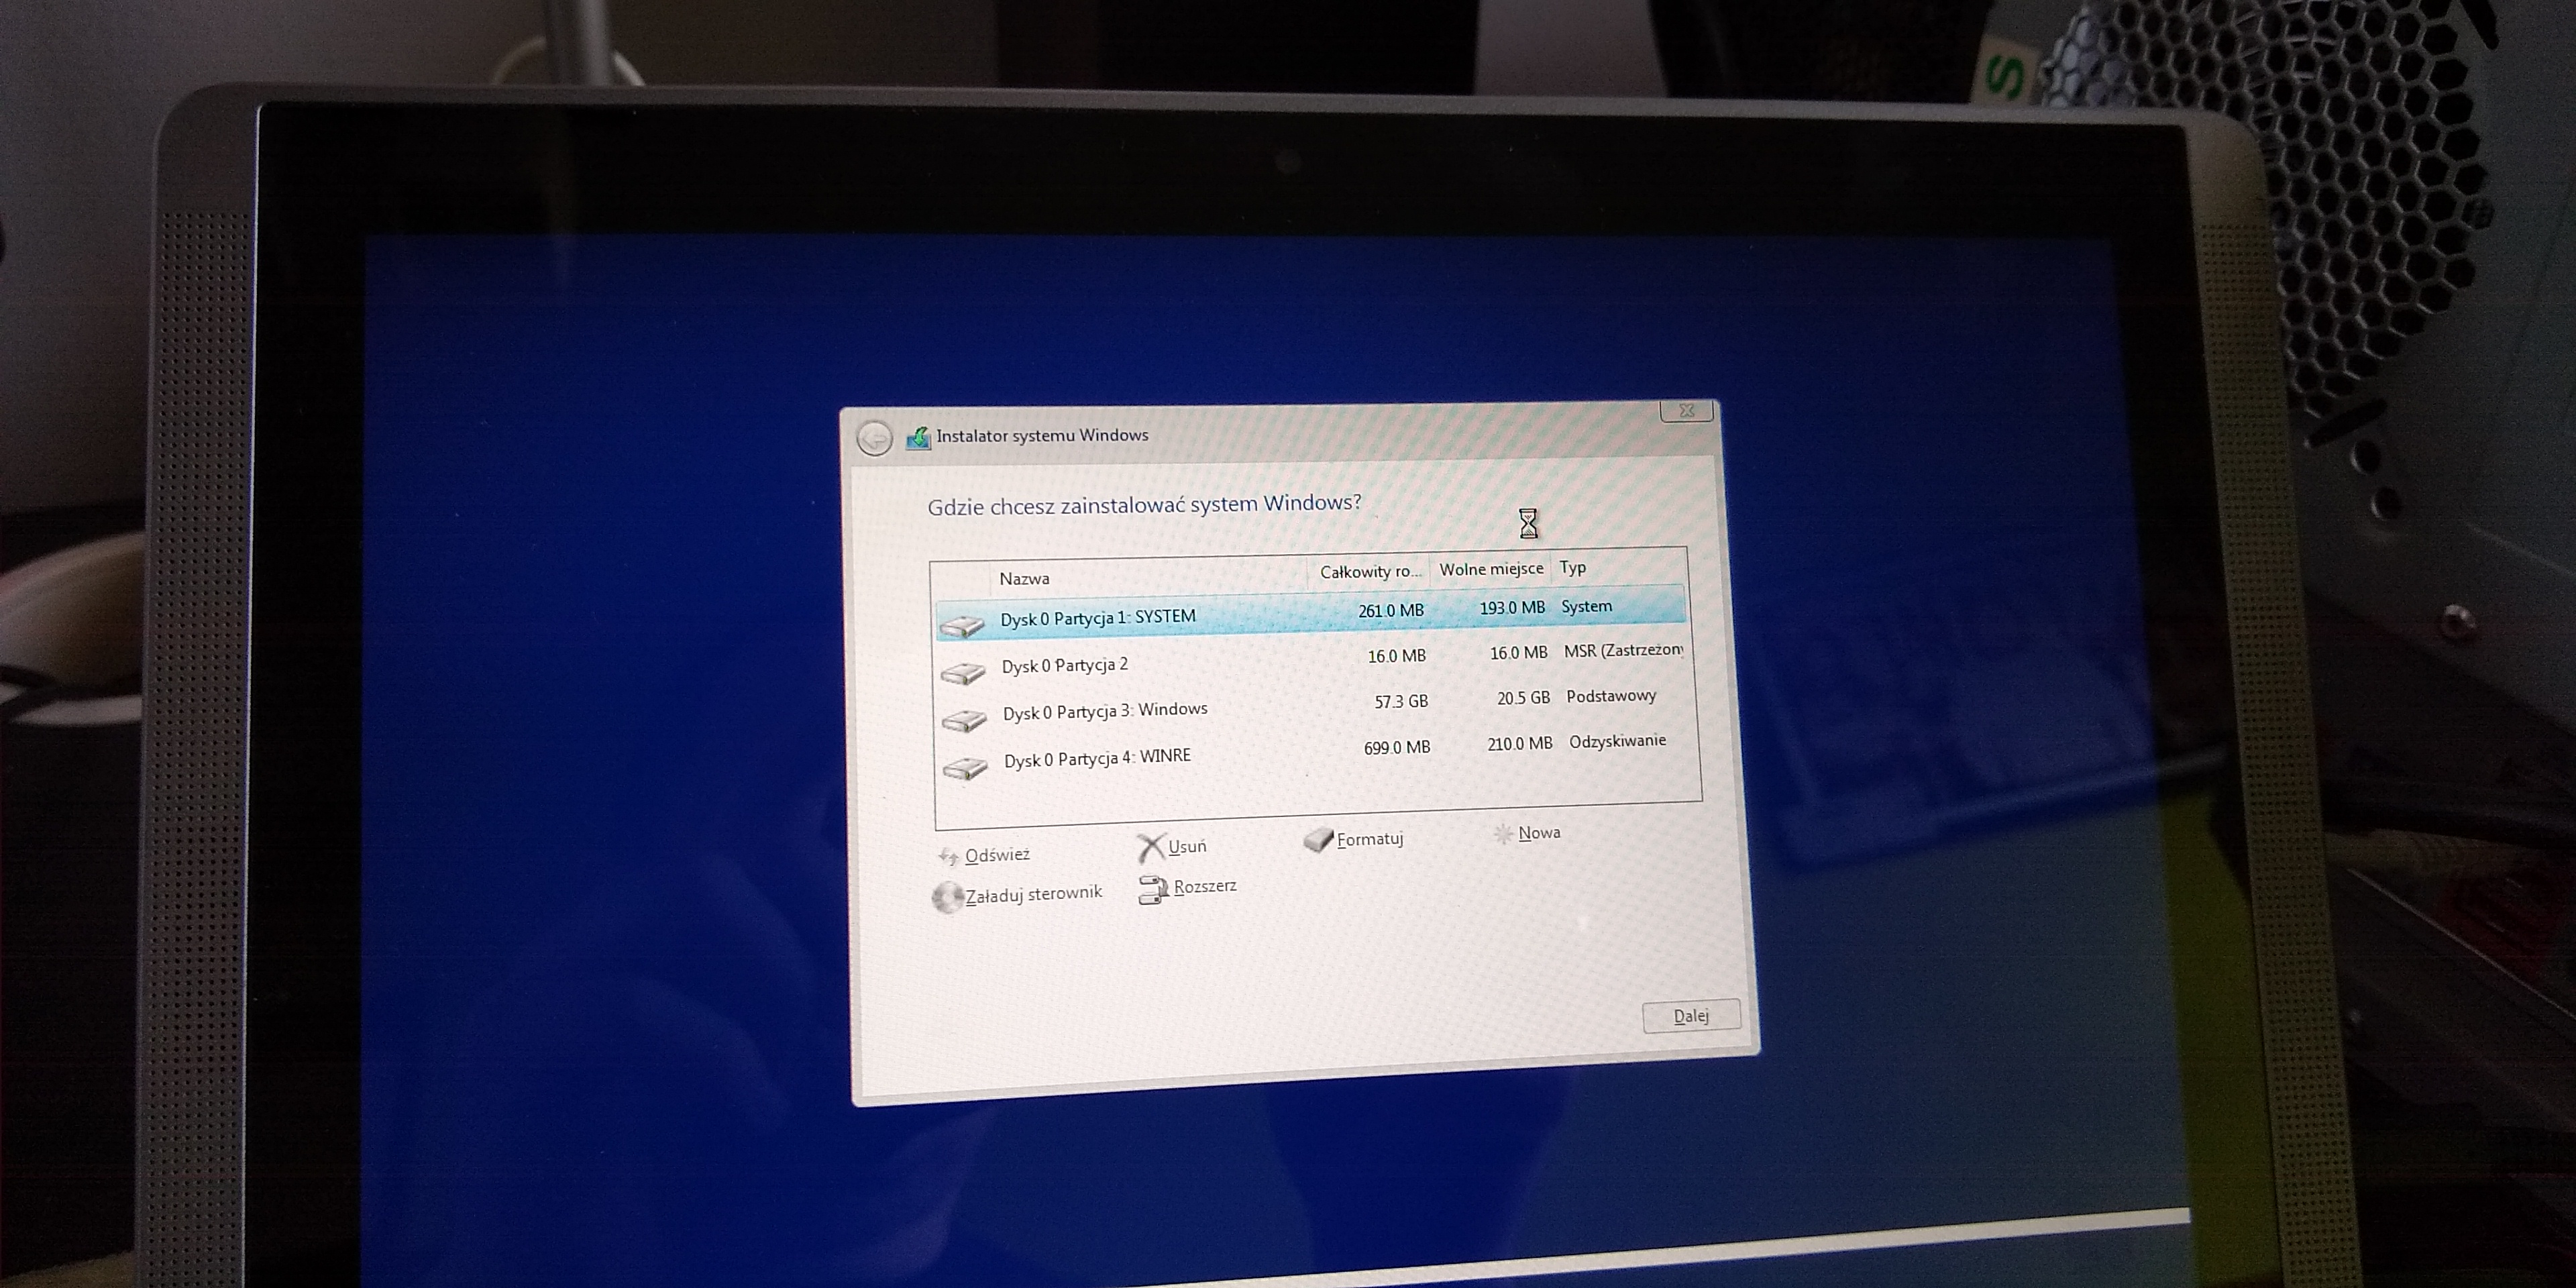Click the 210.0 MB free space cell

tap(1520, 743)
